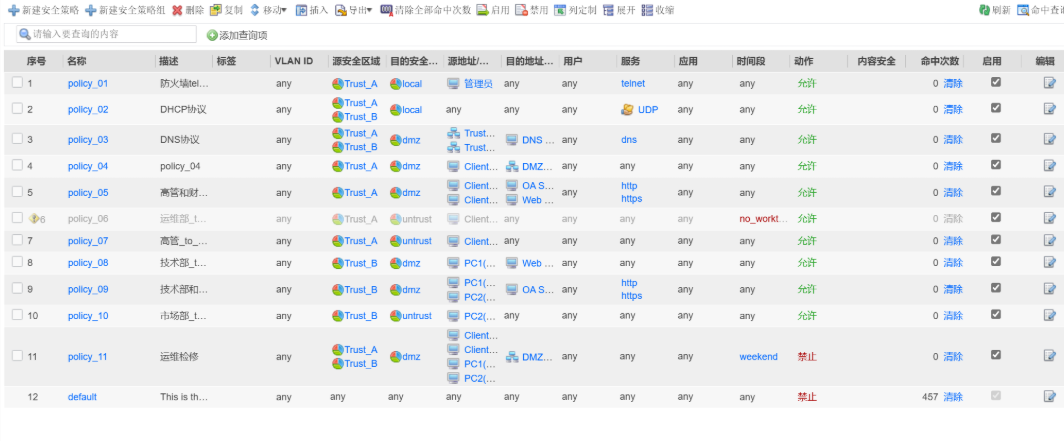Toggle the 启用 checkbox for policy_02
1064x441 pixels.
pyautogui.click(x=995, y=108)
